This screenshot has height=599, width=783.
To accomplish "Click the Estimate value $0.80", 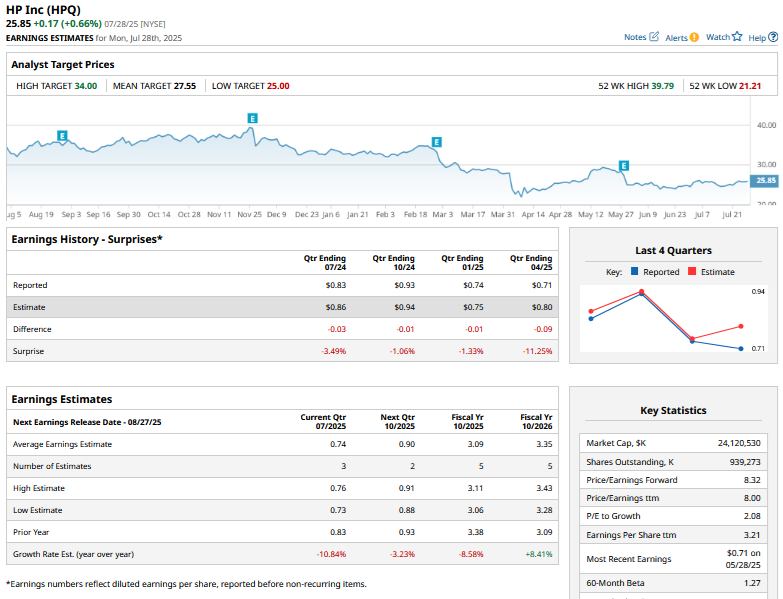I will pyautogui.click(x=542, y=307).
